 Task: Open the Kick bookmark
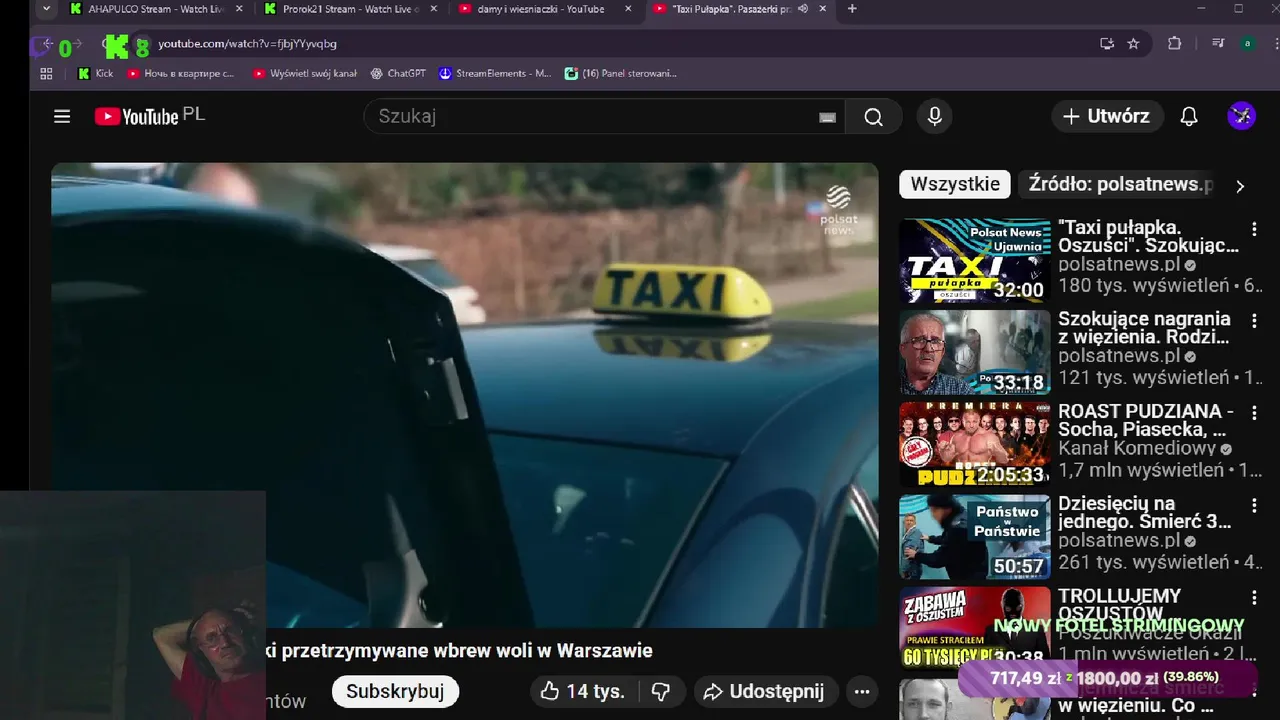[96, 73]
